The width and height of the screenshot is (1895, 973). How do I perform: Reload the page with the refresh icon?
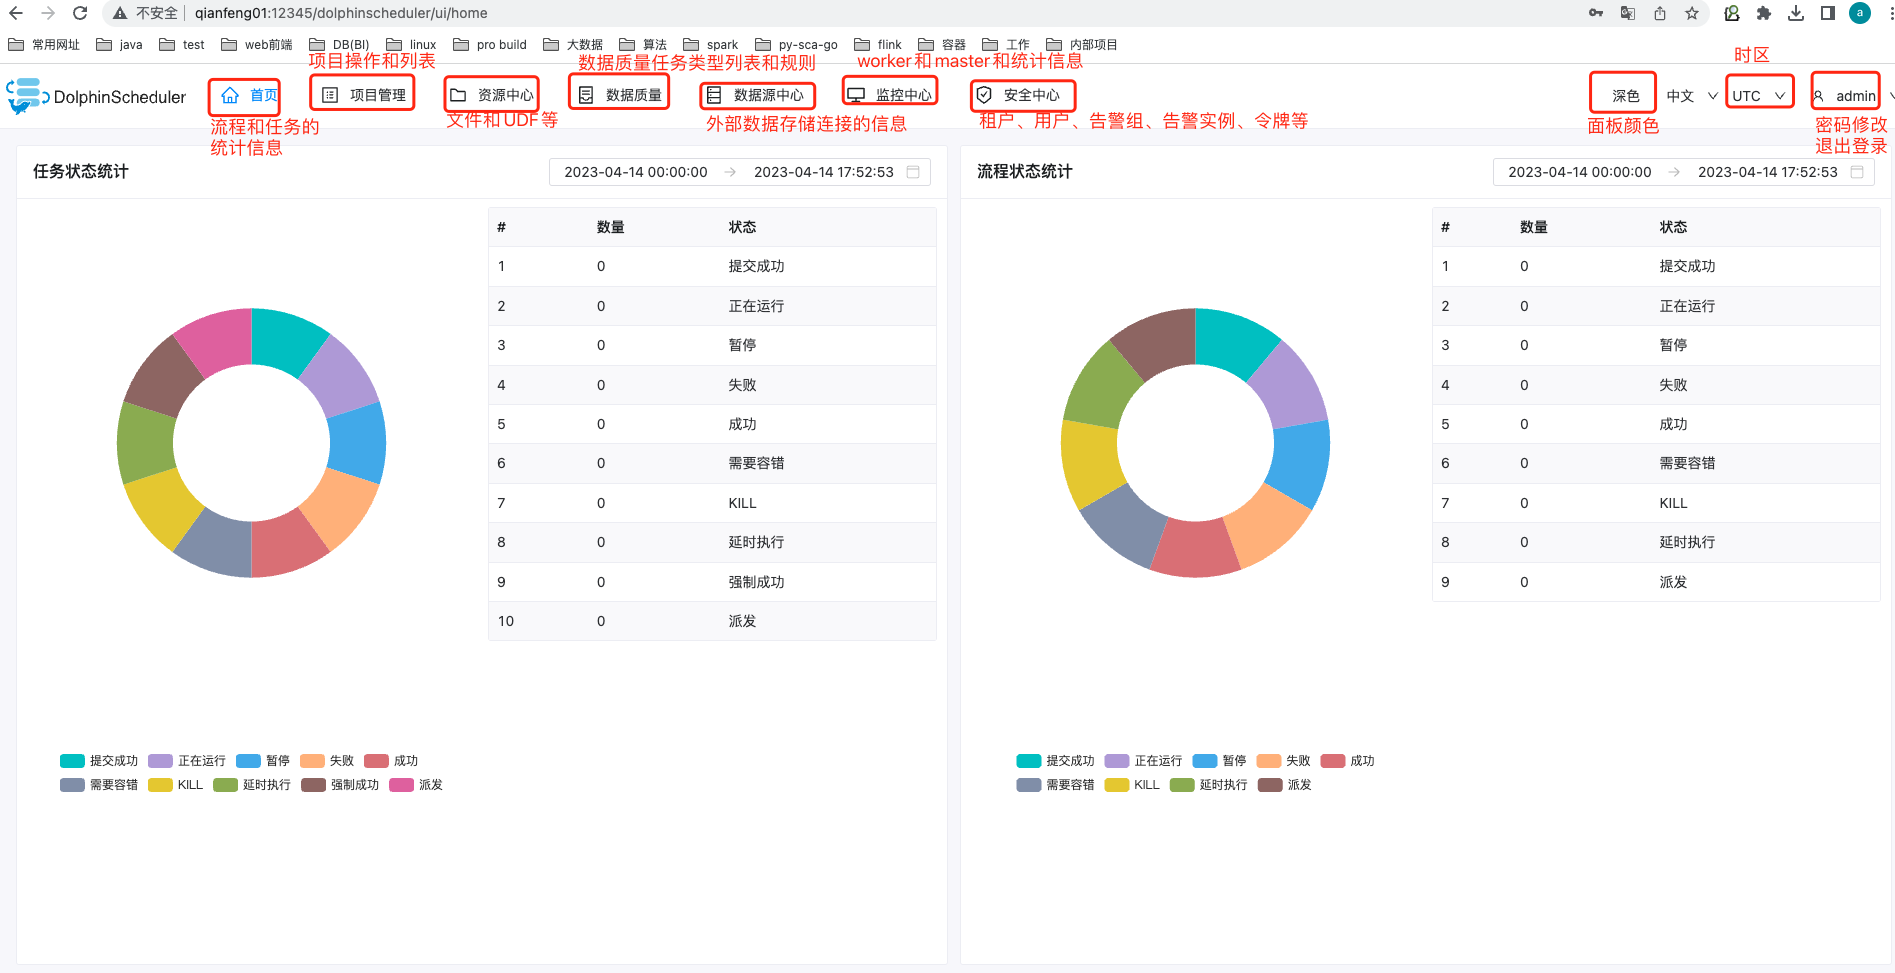[80, 13]
